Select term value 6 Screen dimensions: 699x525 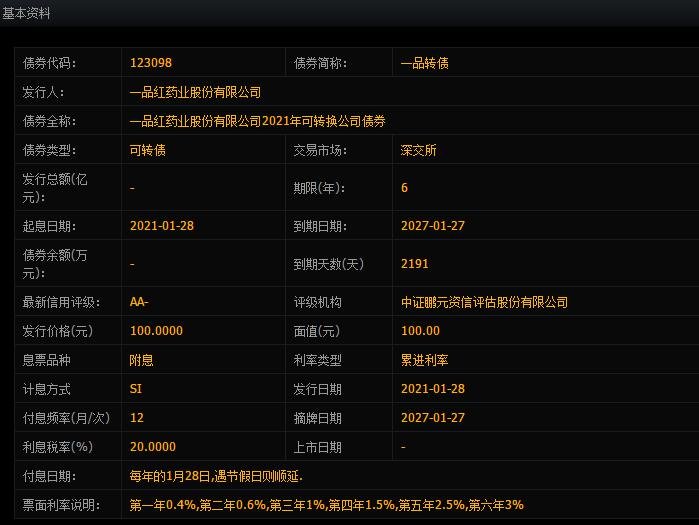[x=404, y=188]
